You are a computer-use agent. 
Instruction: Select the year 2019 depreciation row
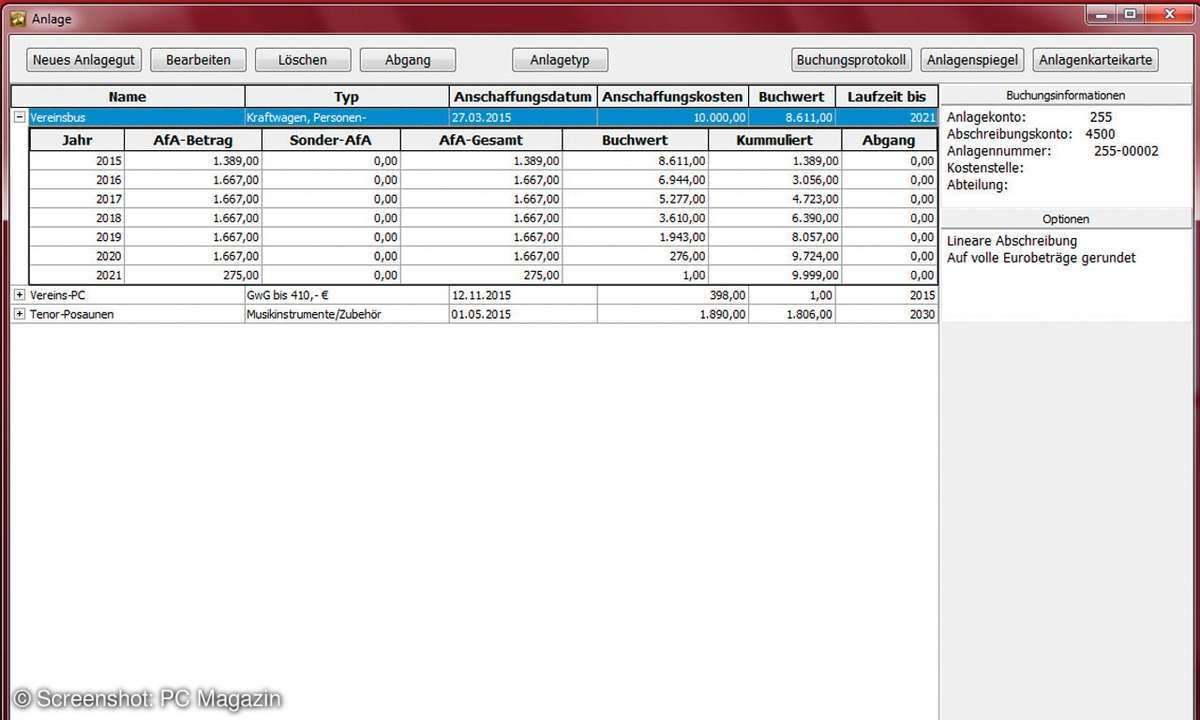click(x=483, y=237)
